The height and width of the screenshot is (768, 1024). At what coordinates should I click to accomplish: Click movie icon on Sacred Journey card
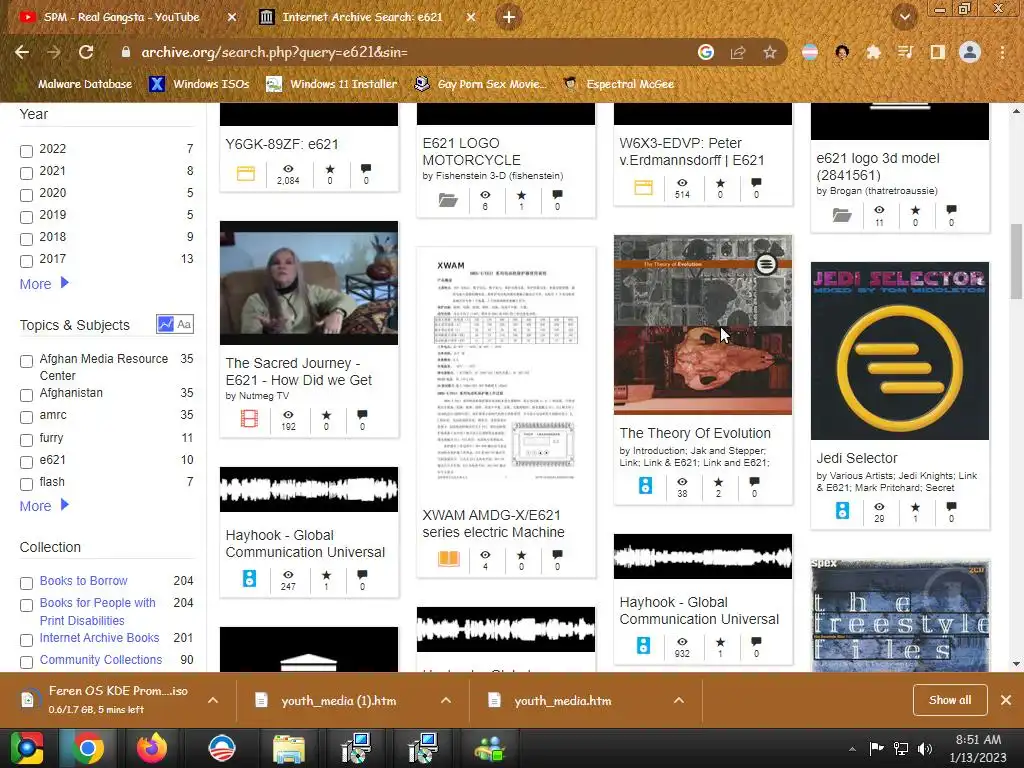point(249,418)
